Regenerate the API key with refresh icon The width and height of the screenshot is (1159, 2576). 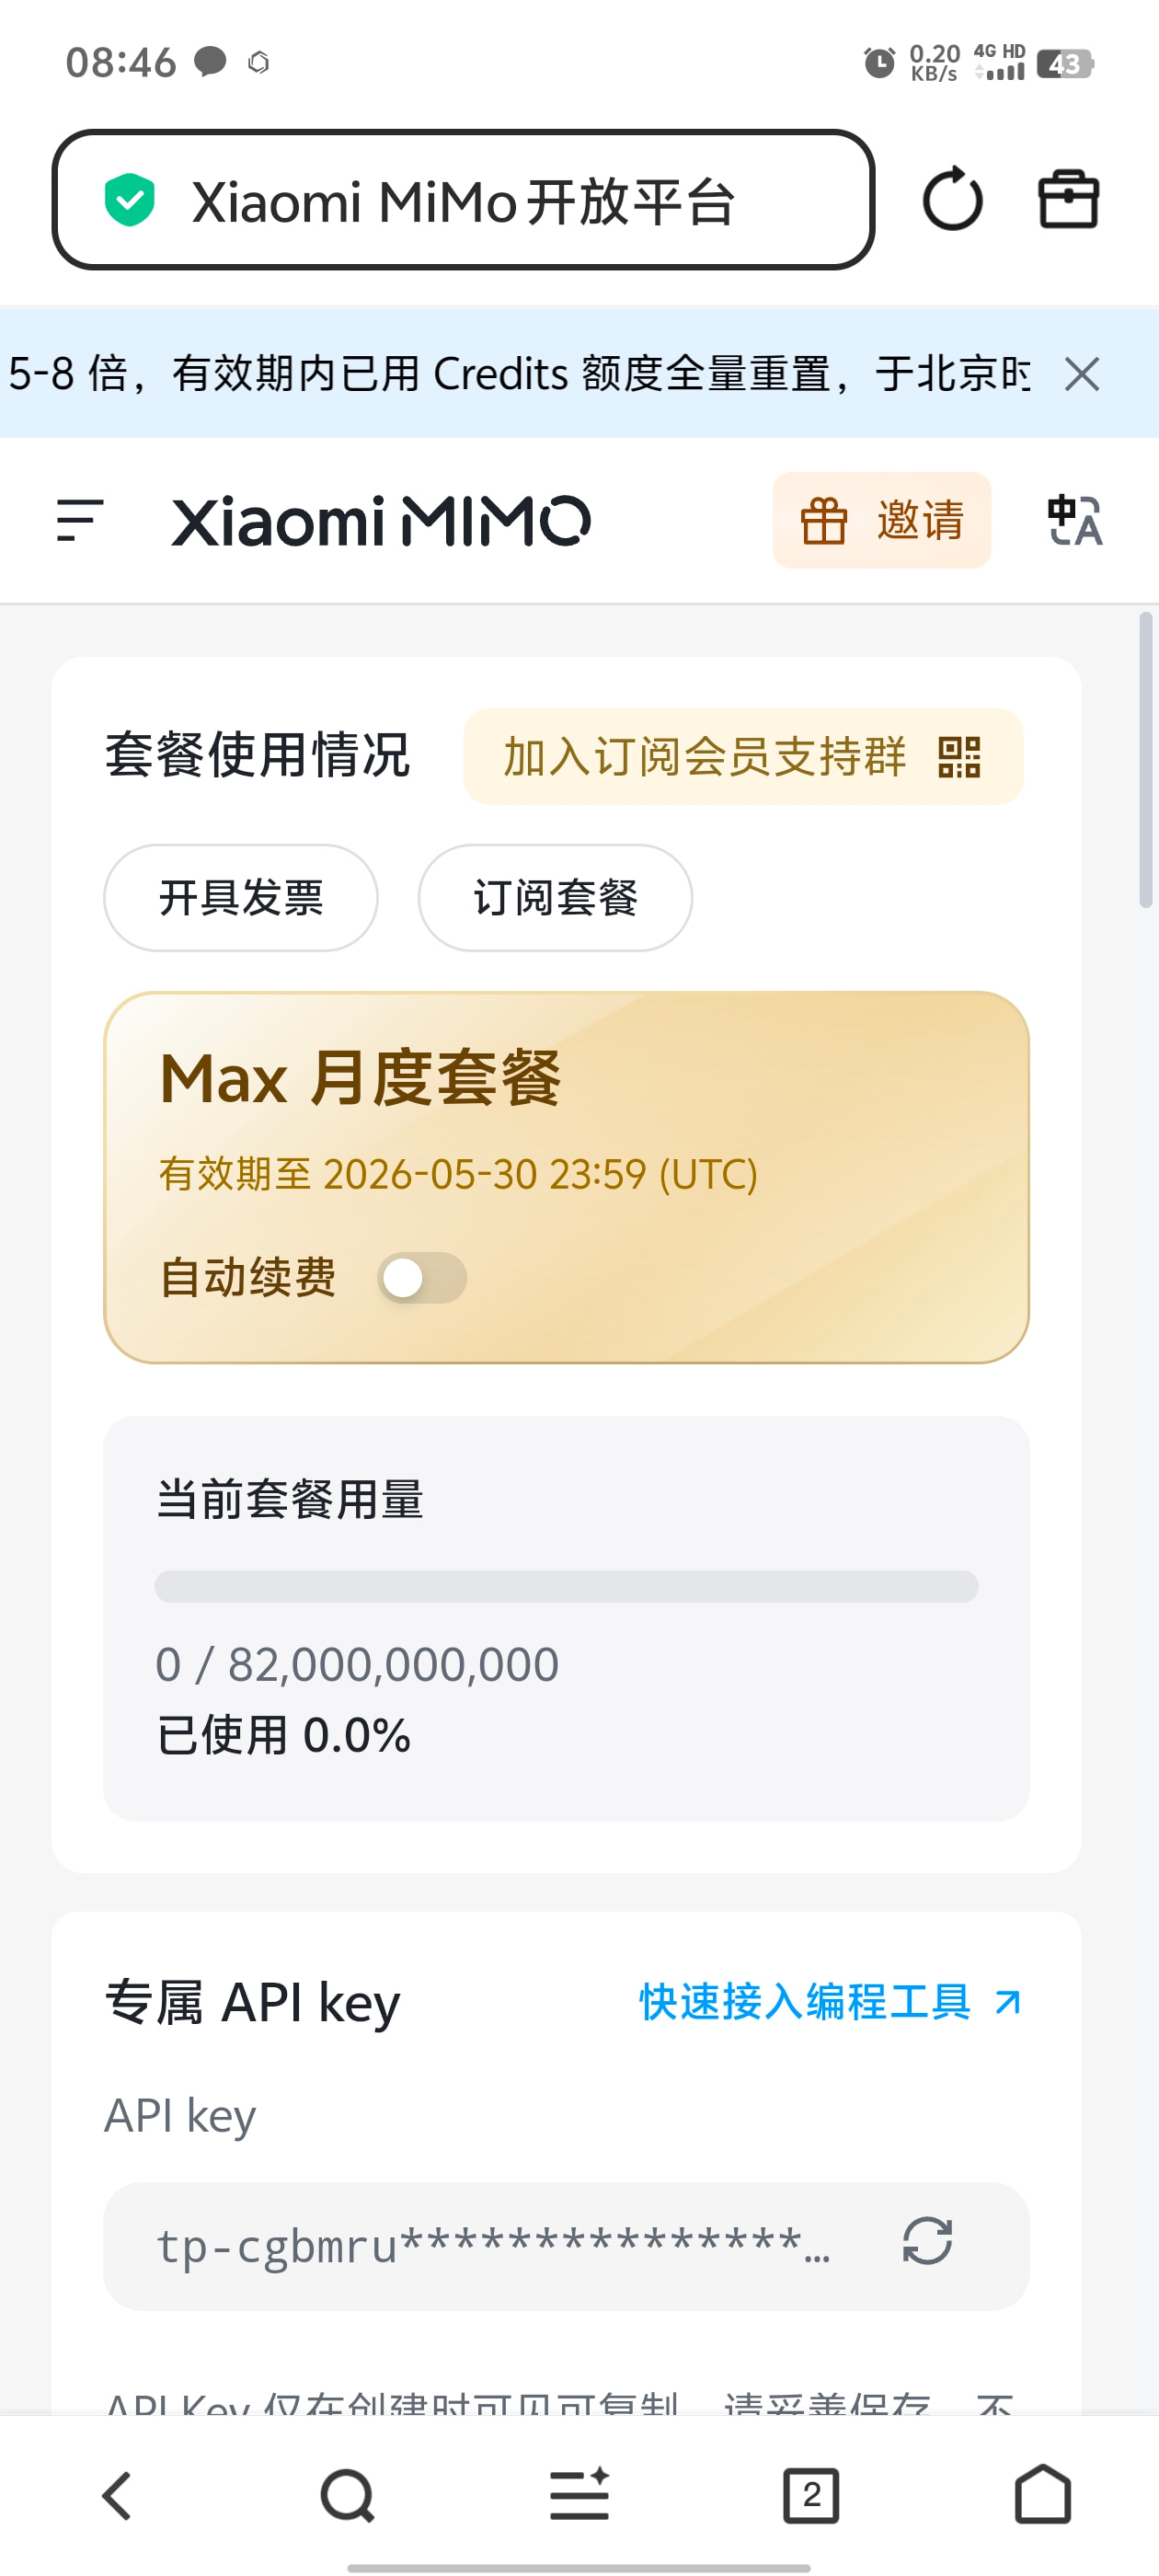927,2240
